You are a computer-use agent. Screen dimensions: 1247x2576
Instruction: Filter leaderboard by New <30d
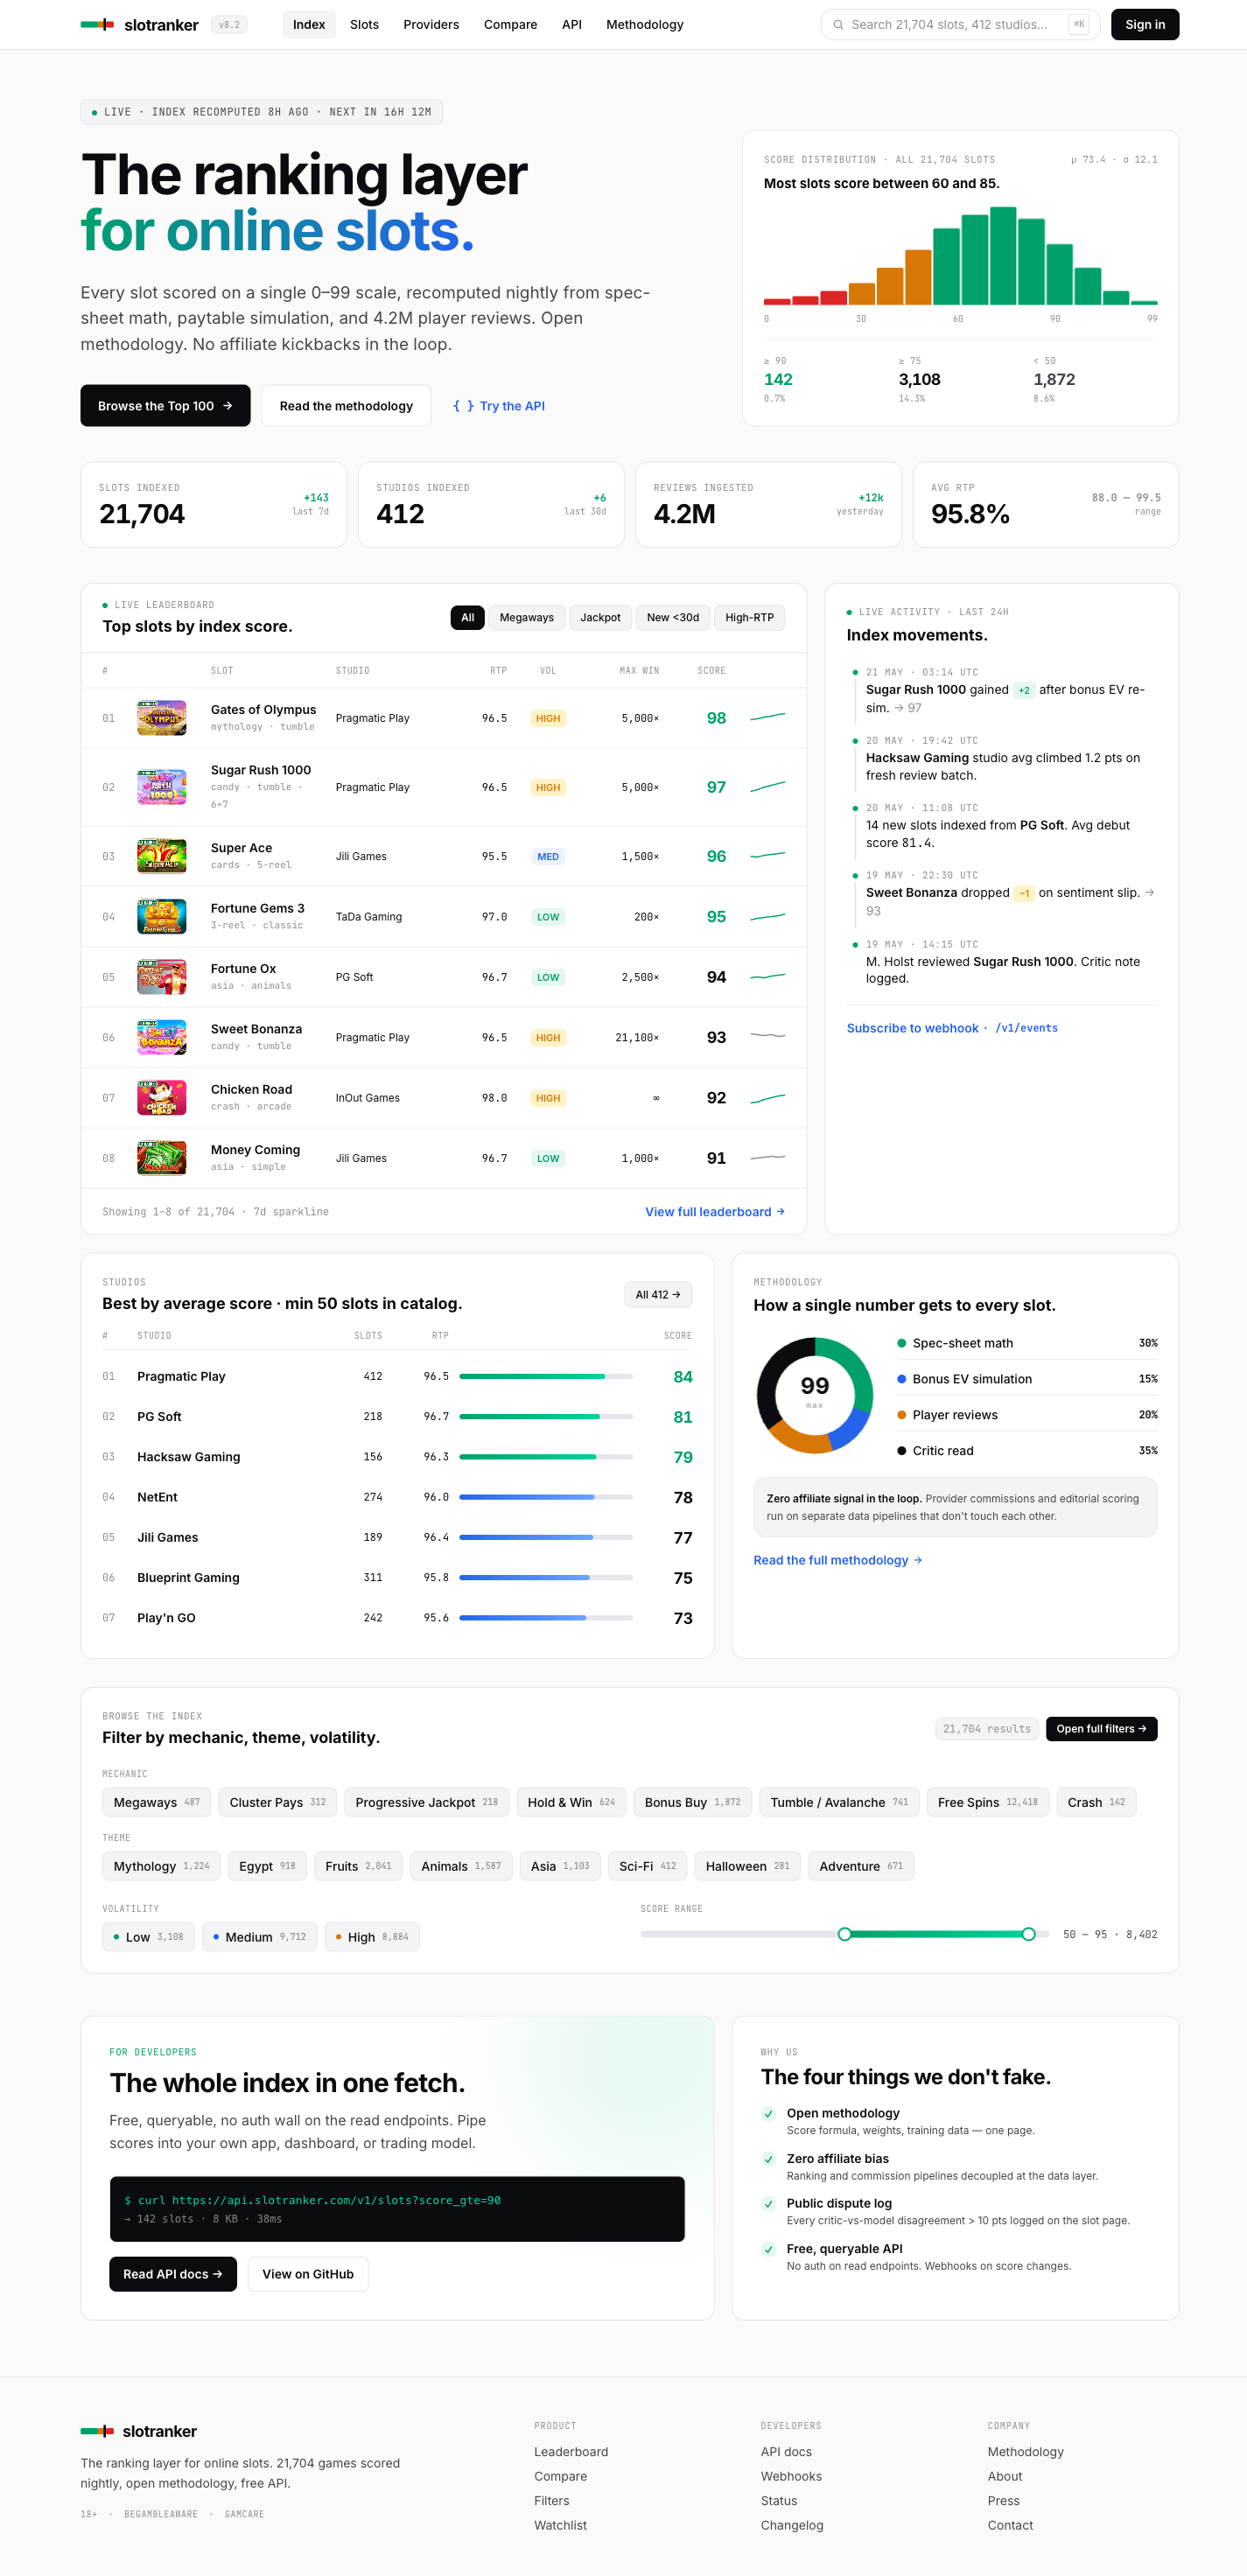click(672, 617)
